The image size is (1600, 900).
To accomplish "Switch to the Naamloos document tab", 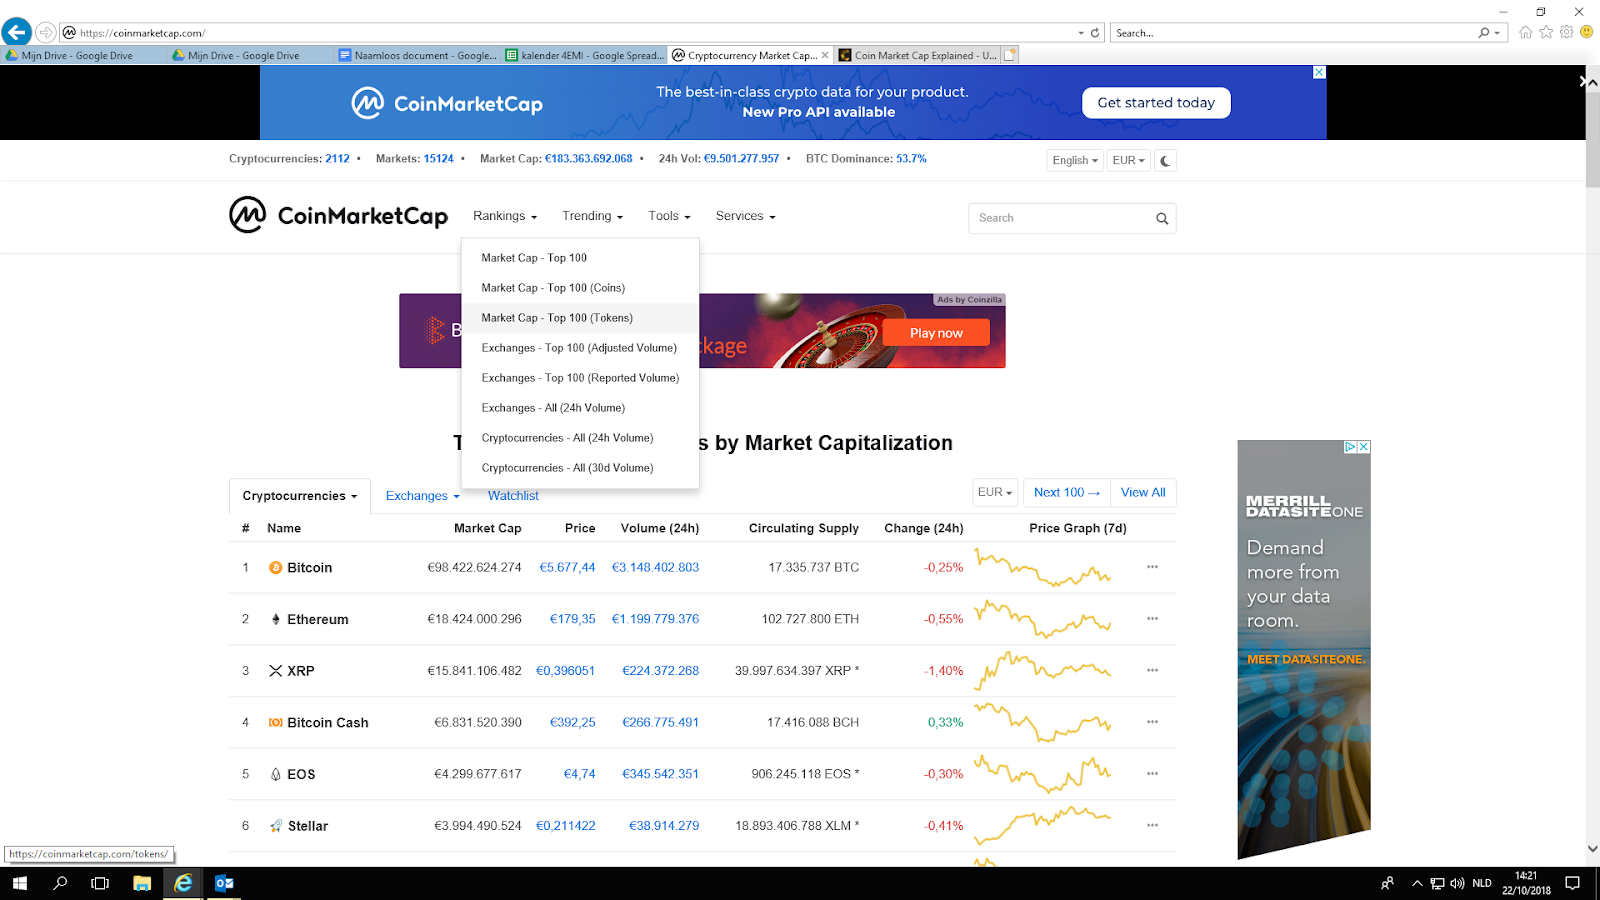I will pyautogui.click(x=418, y=55).
